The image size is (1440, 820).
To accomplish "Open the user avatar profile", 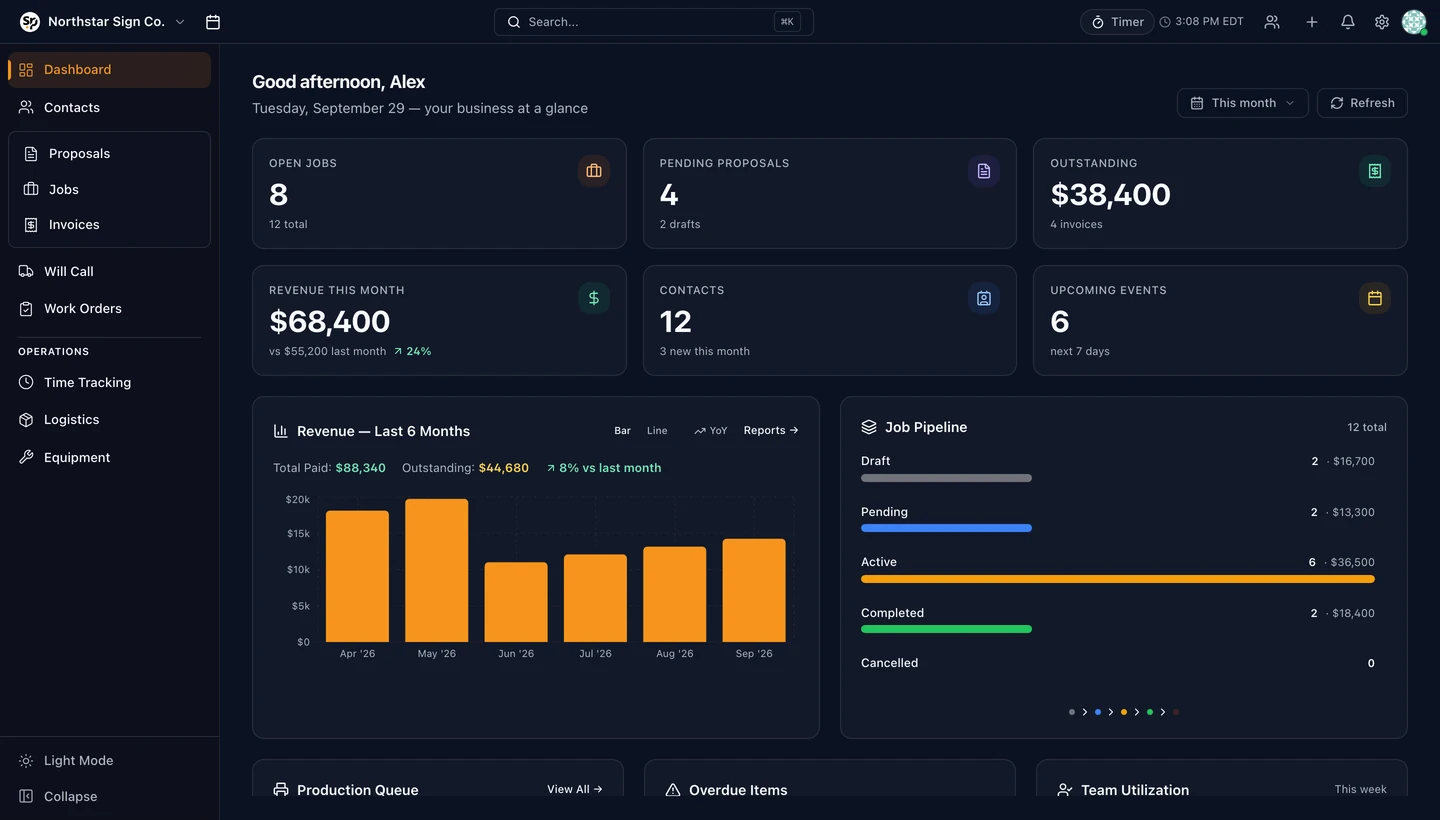I will click(1414, 22).
